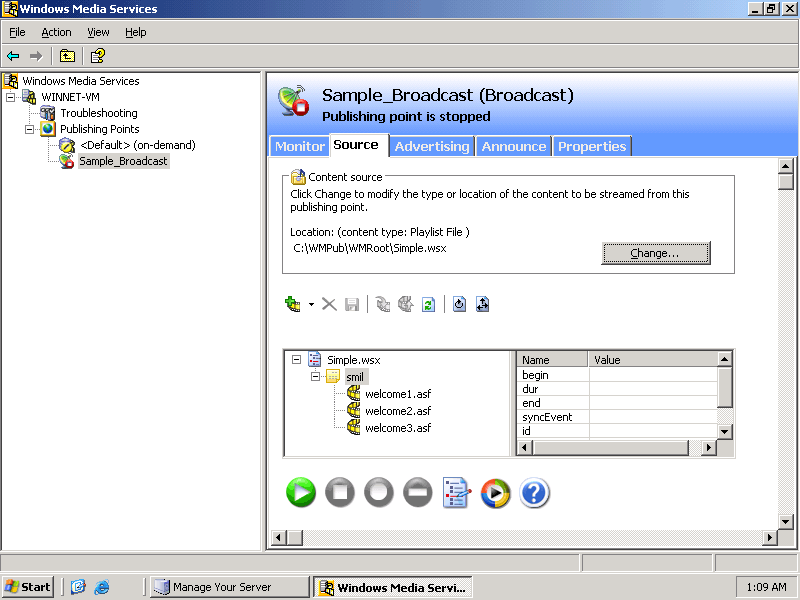Screen dimensions: 800x600
Task: Open the File menu
Action: click(x=17, y=32)
